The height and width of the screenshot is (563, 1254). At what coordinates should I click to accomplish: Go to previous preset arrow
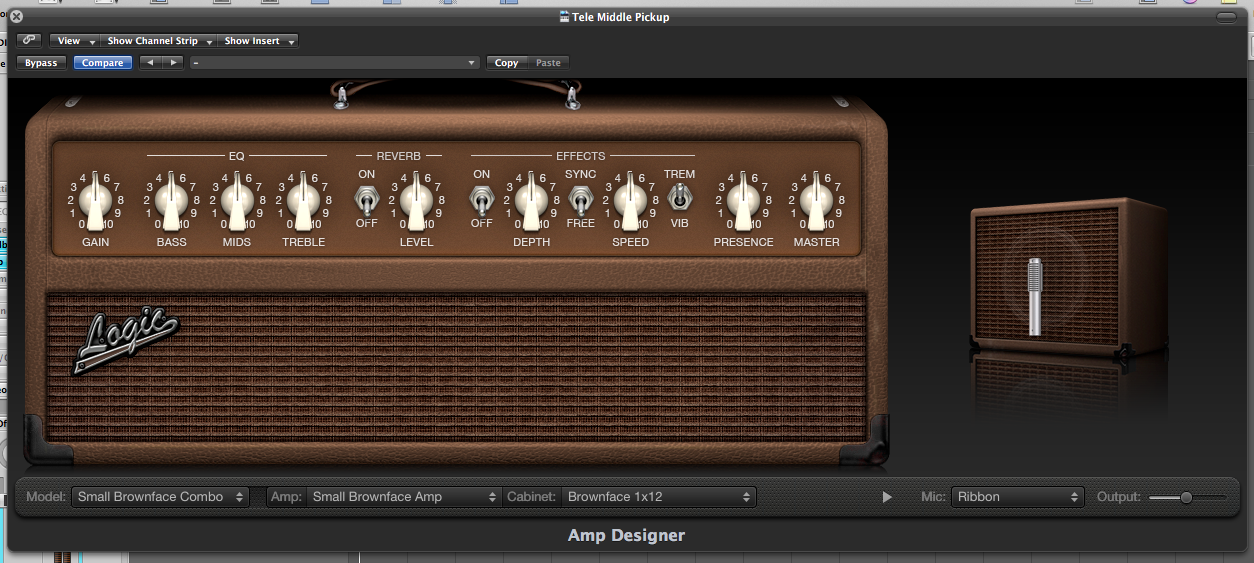pyautogui.click(x=150, y=63)
